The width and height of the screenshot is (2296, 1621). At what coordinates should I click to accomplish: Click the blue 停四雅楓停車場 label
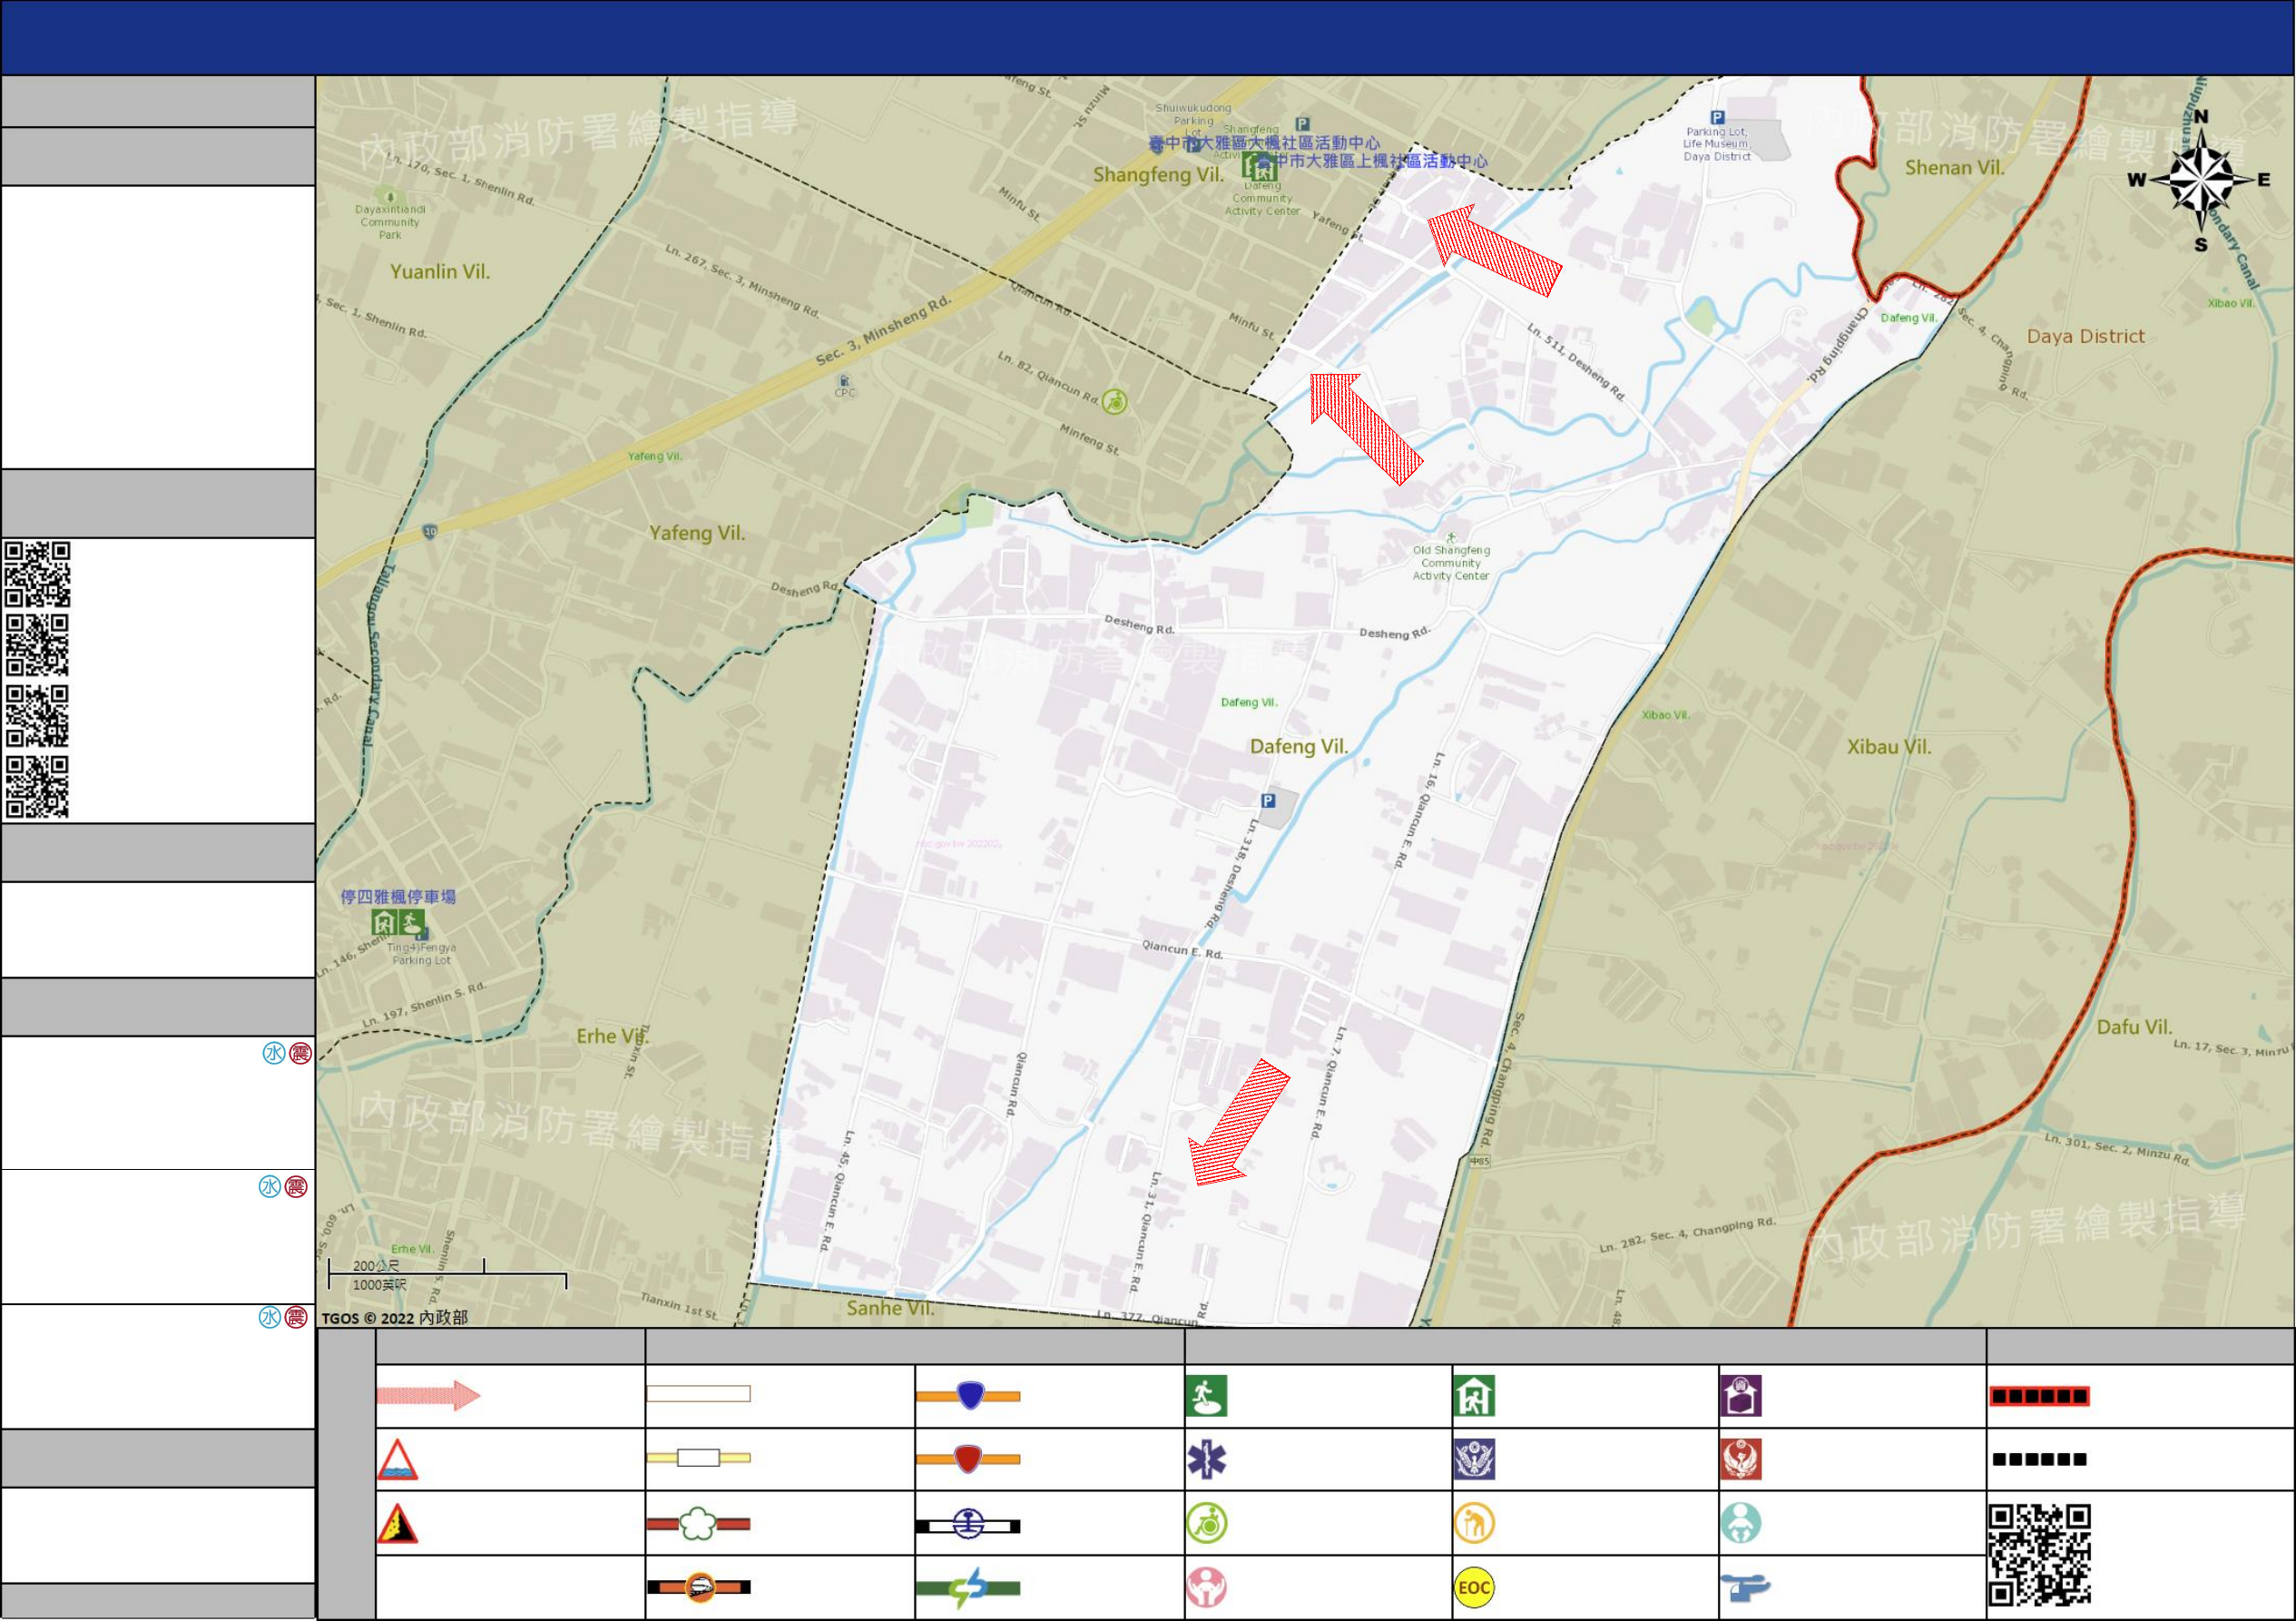click(398, 897)
